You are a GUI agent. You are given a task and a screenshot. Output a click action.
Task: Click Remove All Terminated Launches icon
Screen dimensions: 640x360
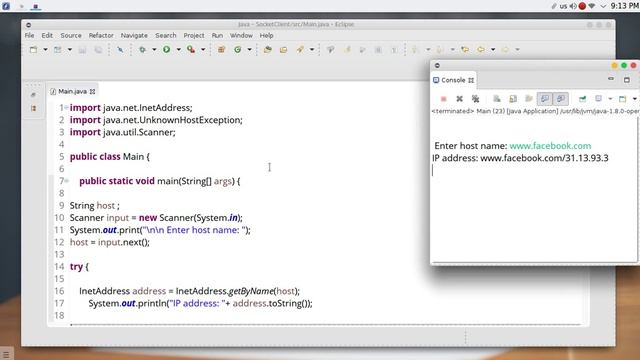coord(476,99)
